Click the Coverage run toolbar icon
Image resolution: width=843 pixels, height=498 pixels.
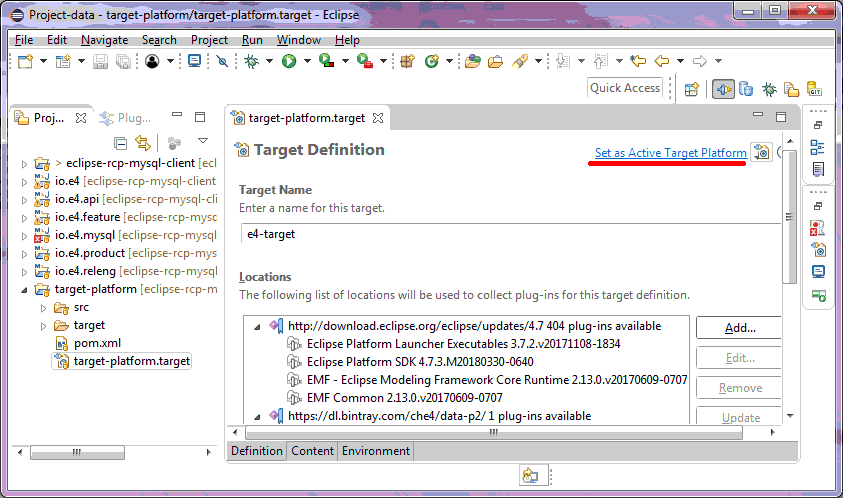326,61
